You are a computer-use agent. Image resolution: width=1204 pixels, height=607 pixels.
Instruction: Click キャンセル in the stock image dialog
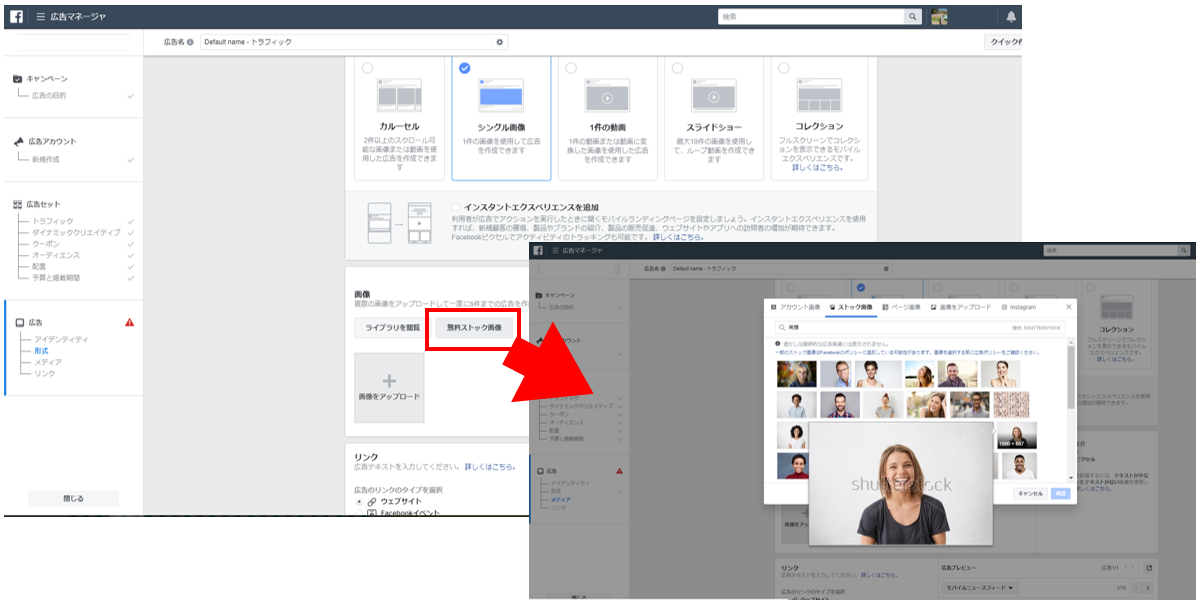pyautogui.click(x=1029, y=493)
